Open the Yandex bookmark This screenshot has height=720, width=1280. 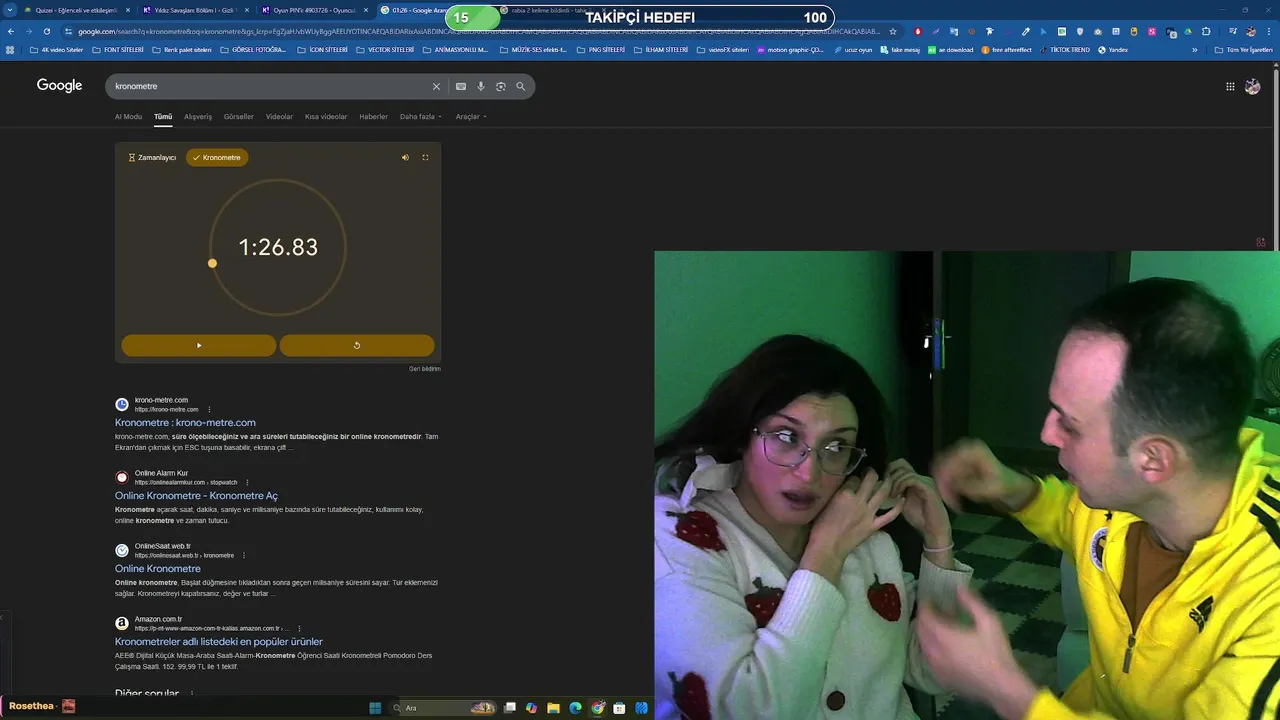click(x=1113, y=49)
